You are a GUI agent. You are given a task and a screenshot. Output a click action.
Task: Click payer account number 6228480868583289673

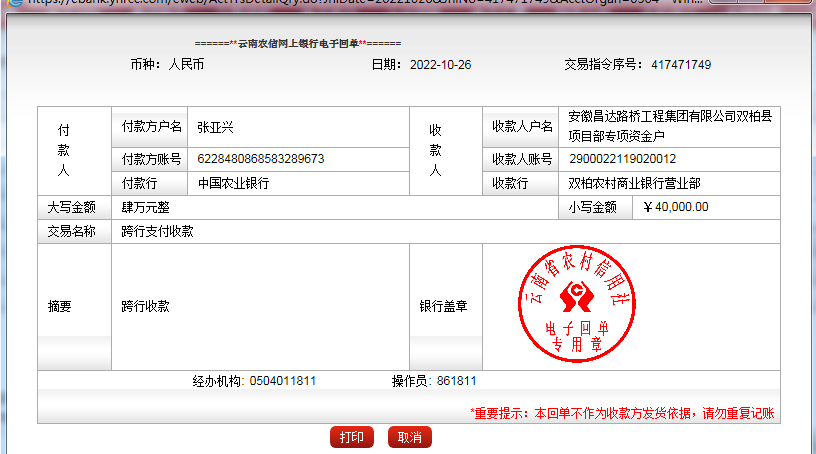click(261, 159)
